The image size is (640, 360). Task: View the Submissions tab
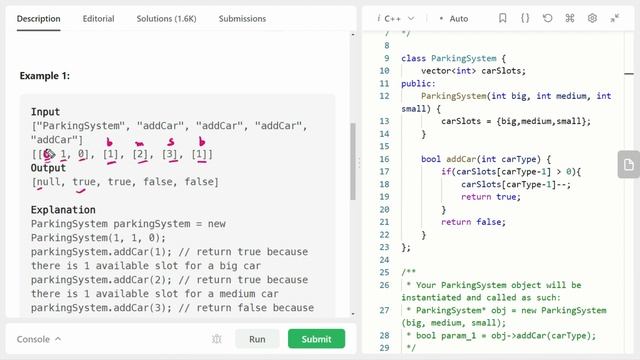click(242, 19)
